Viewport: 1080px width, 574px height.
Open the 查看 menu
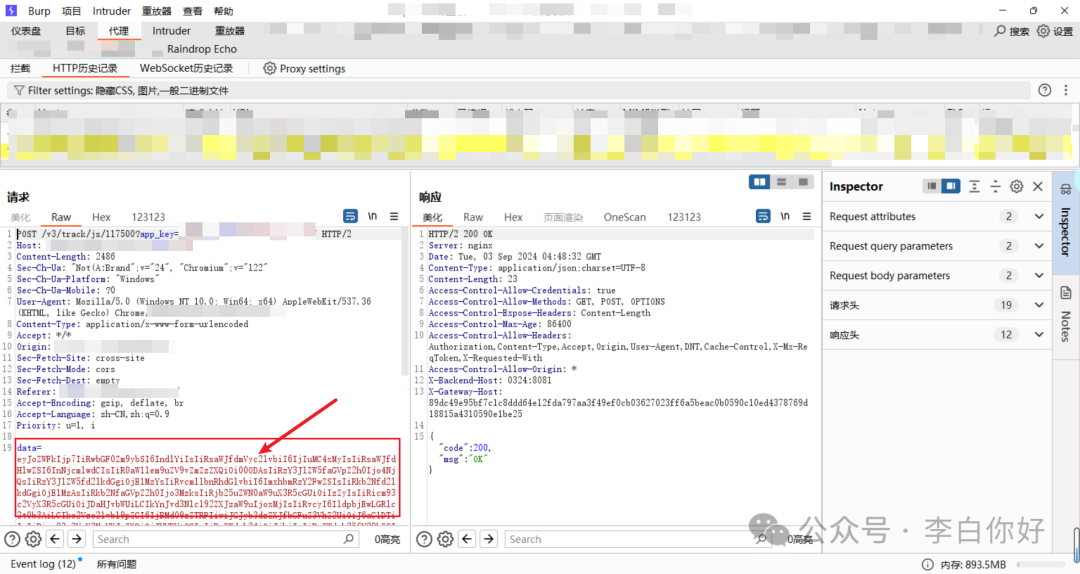pyautogui.click(x=193, y=11)
